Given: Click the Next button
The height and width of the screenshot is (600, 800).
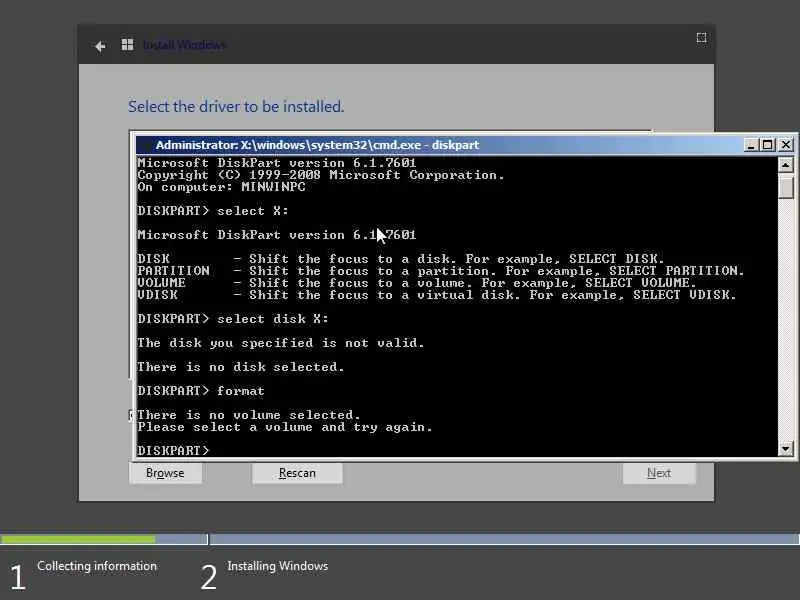Looking at the screenshot, I should point(659,473).
